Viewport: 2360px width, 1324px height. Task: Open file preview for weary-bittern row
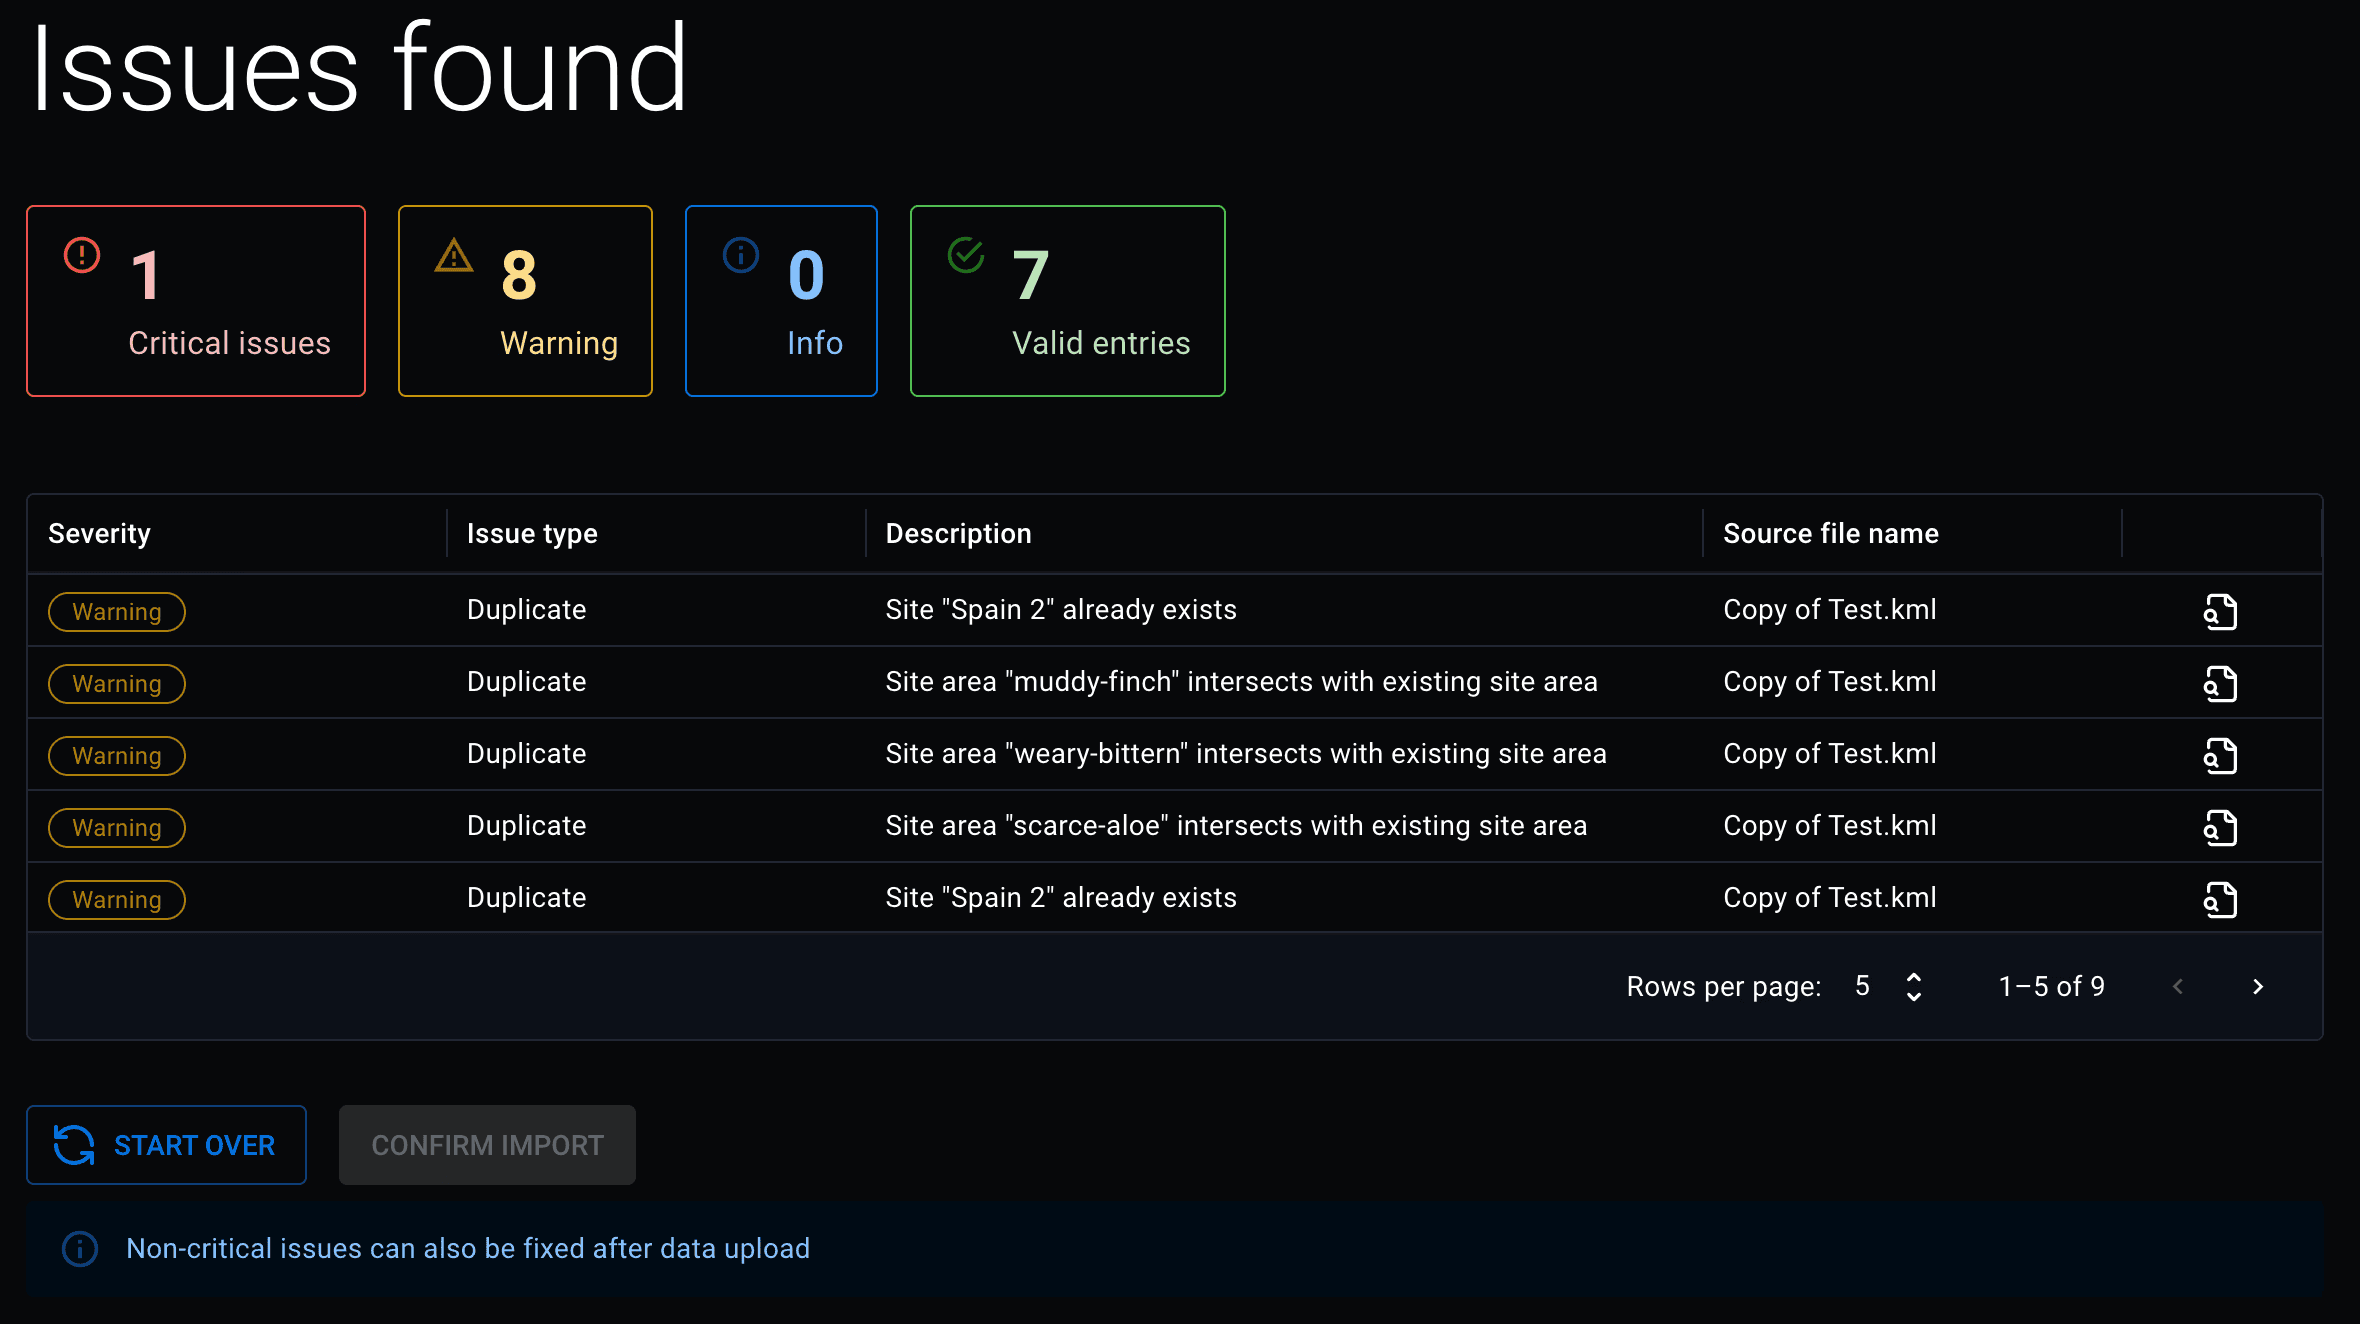[2220, 756]
